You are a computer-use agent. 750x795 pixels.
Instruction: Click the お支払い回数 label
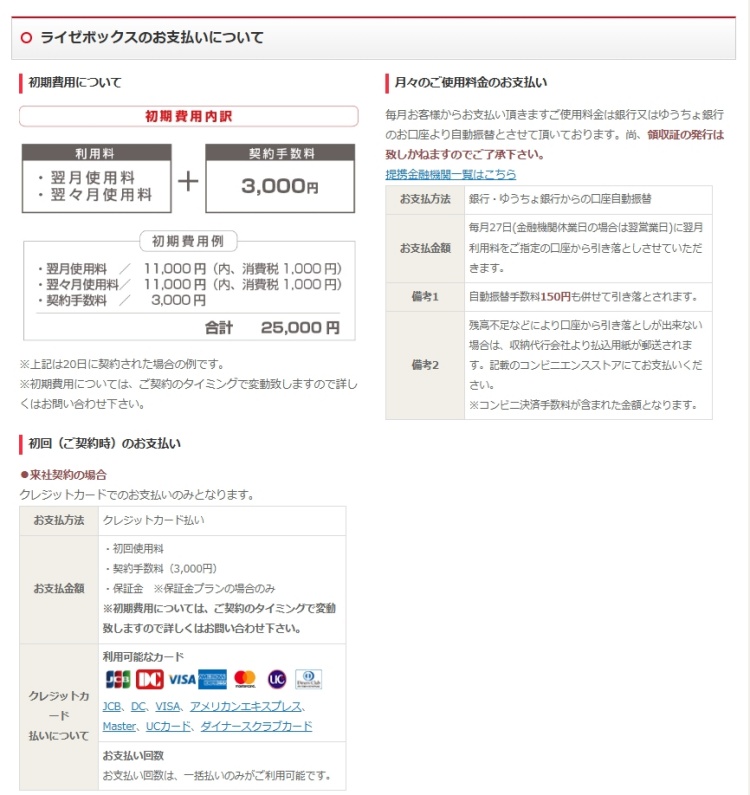point(133,755)
